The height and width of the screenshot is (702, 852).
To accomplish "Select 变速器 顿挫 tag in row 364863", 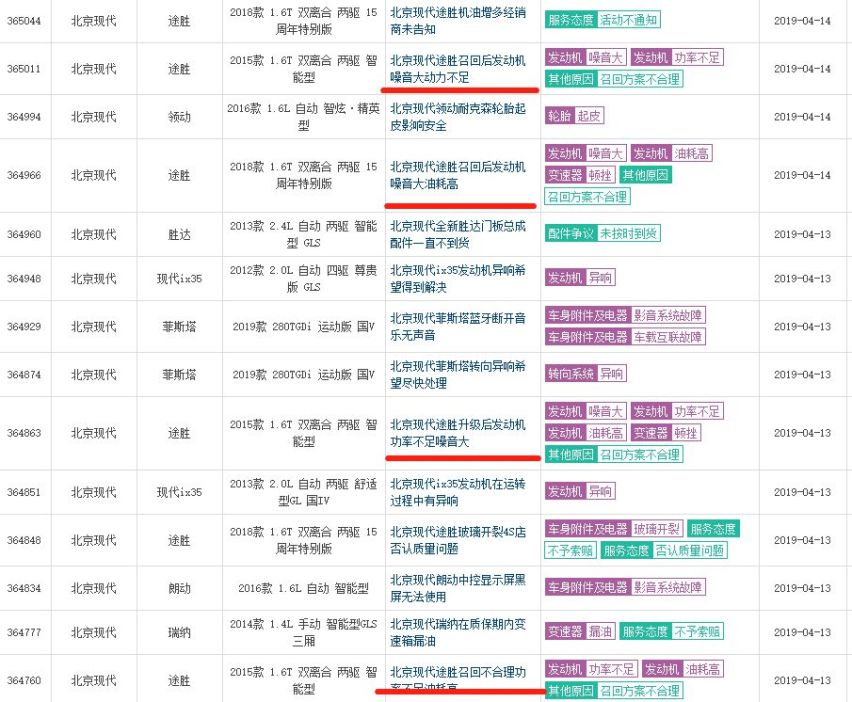I will tap(666, 433).
